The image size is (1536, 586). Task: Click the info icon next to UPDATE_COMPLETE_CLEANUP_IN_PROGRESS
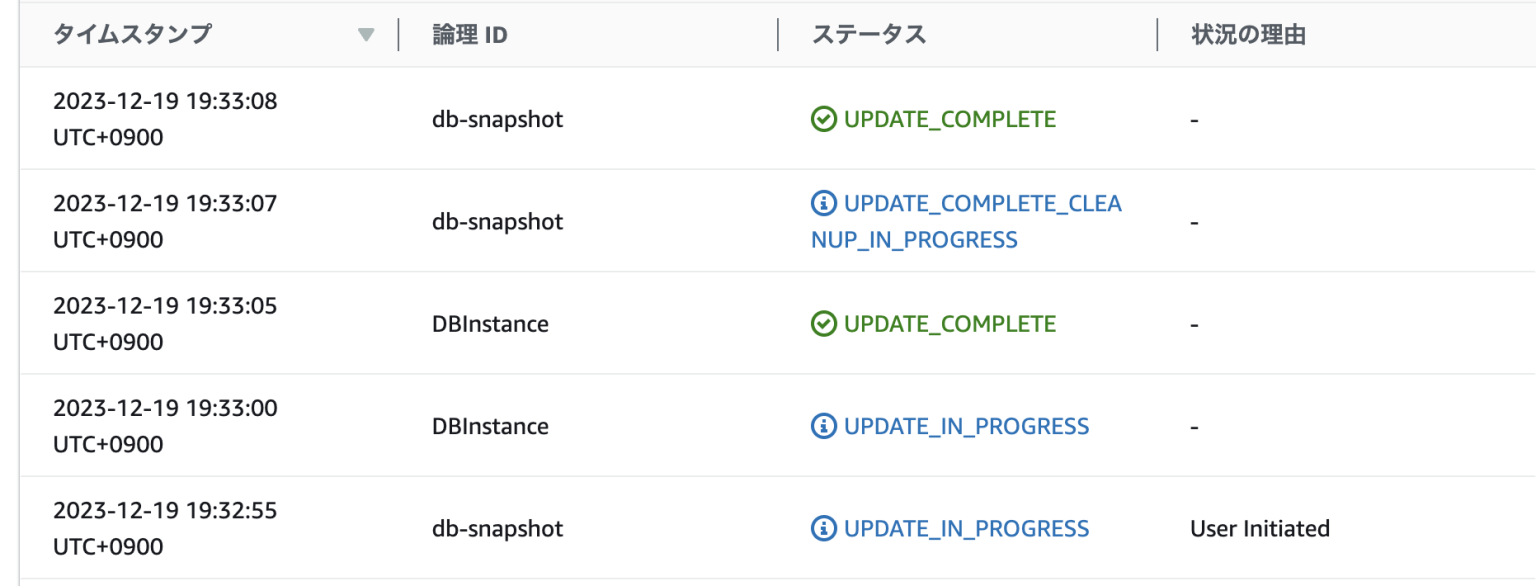822,203
